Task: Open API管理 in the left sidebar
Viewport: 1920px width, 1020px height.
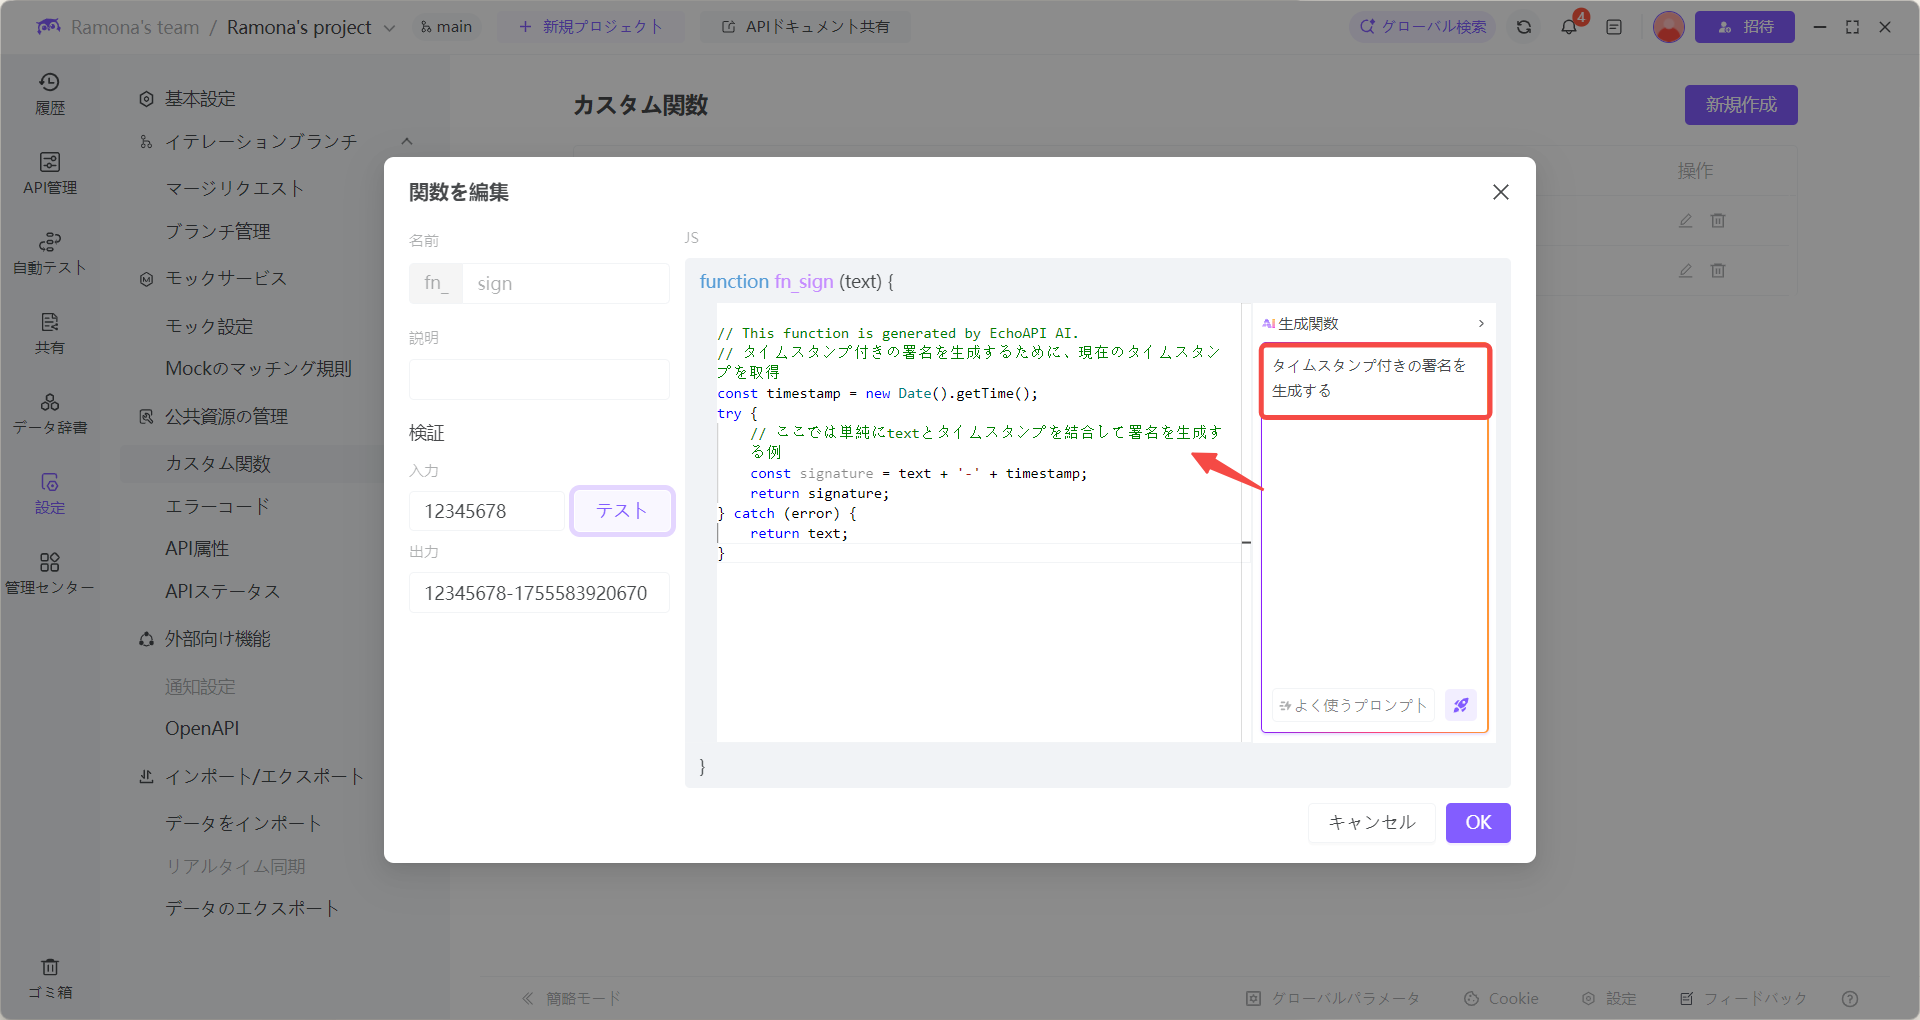Action: pos(49,174)
